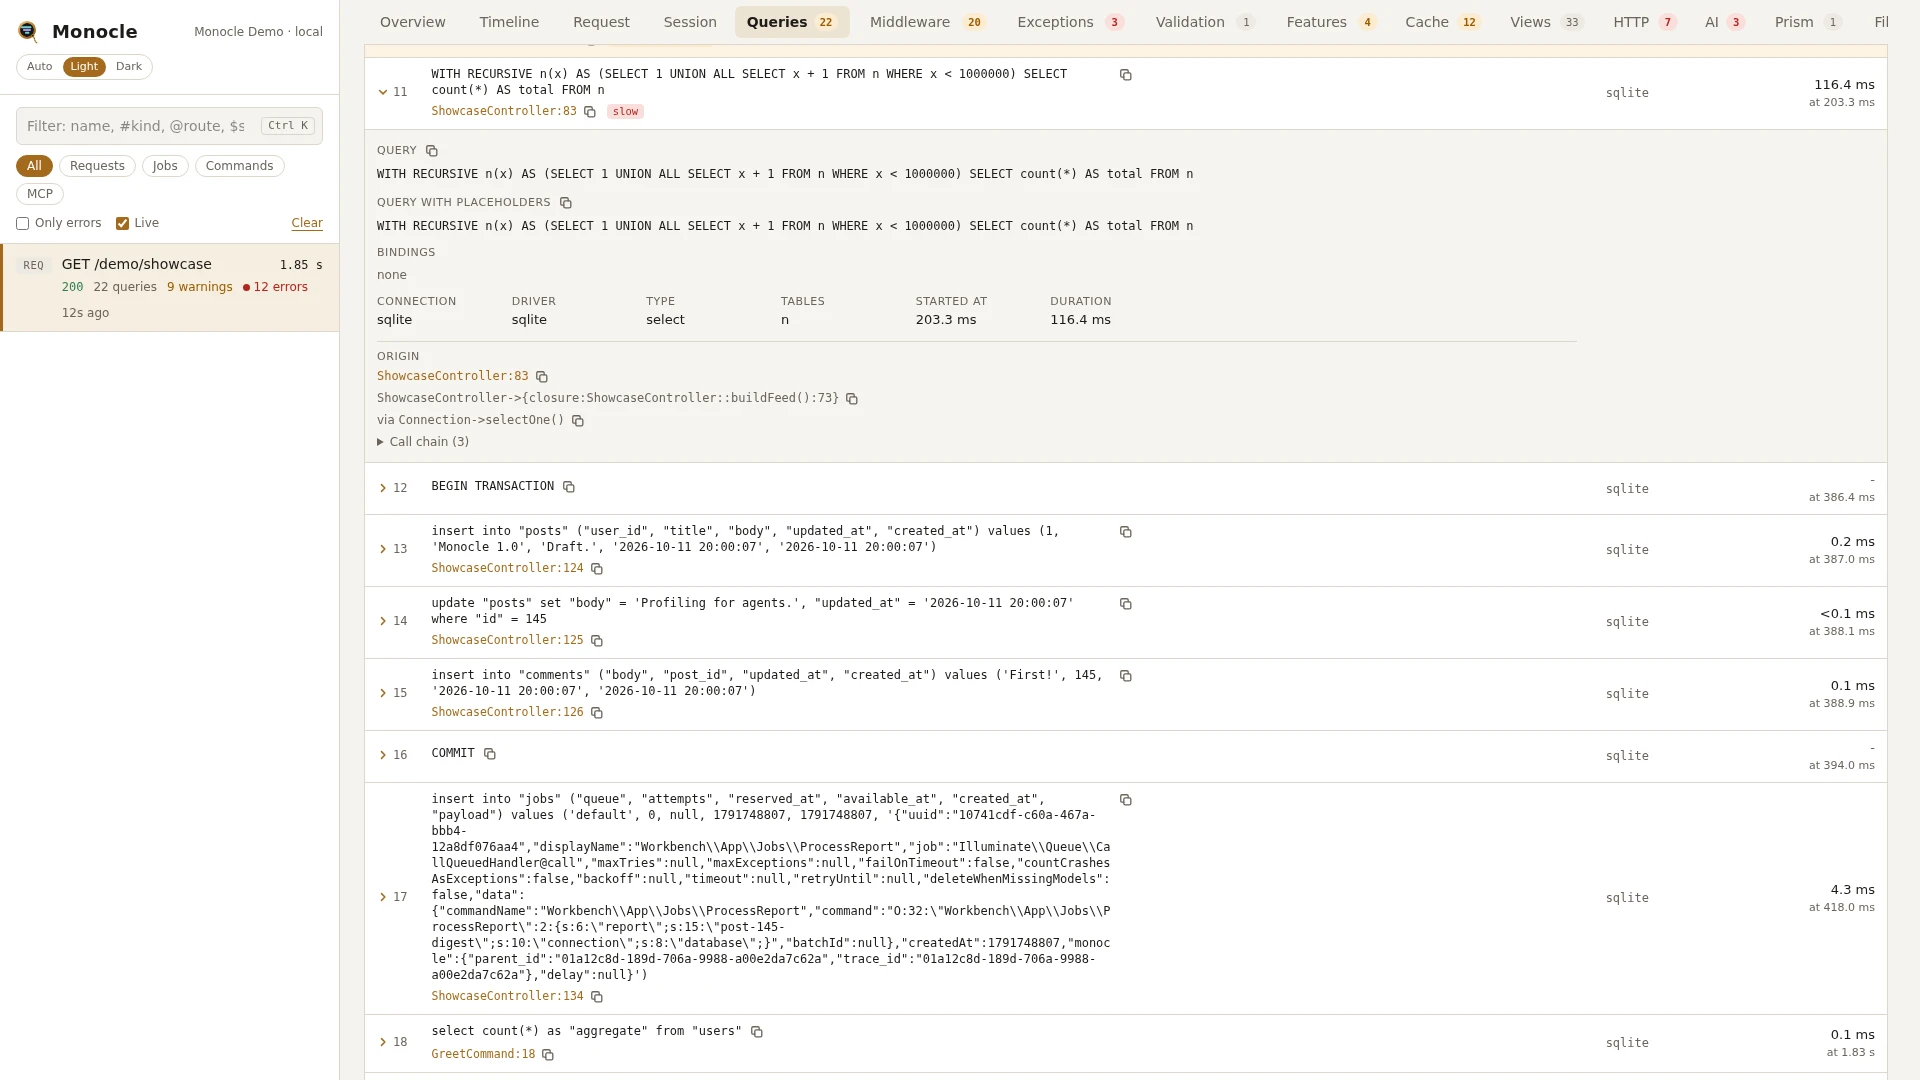Viewport: 1920px width, 1080px height.
Task: Copy the buildFeed closure frame
Action: tap(852, 399)
